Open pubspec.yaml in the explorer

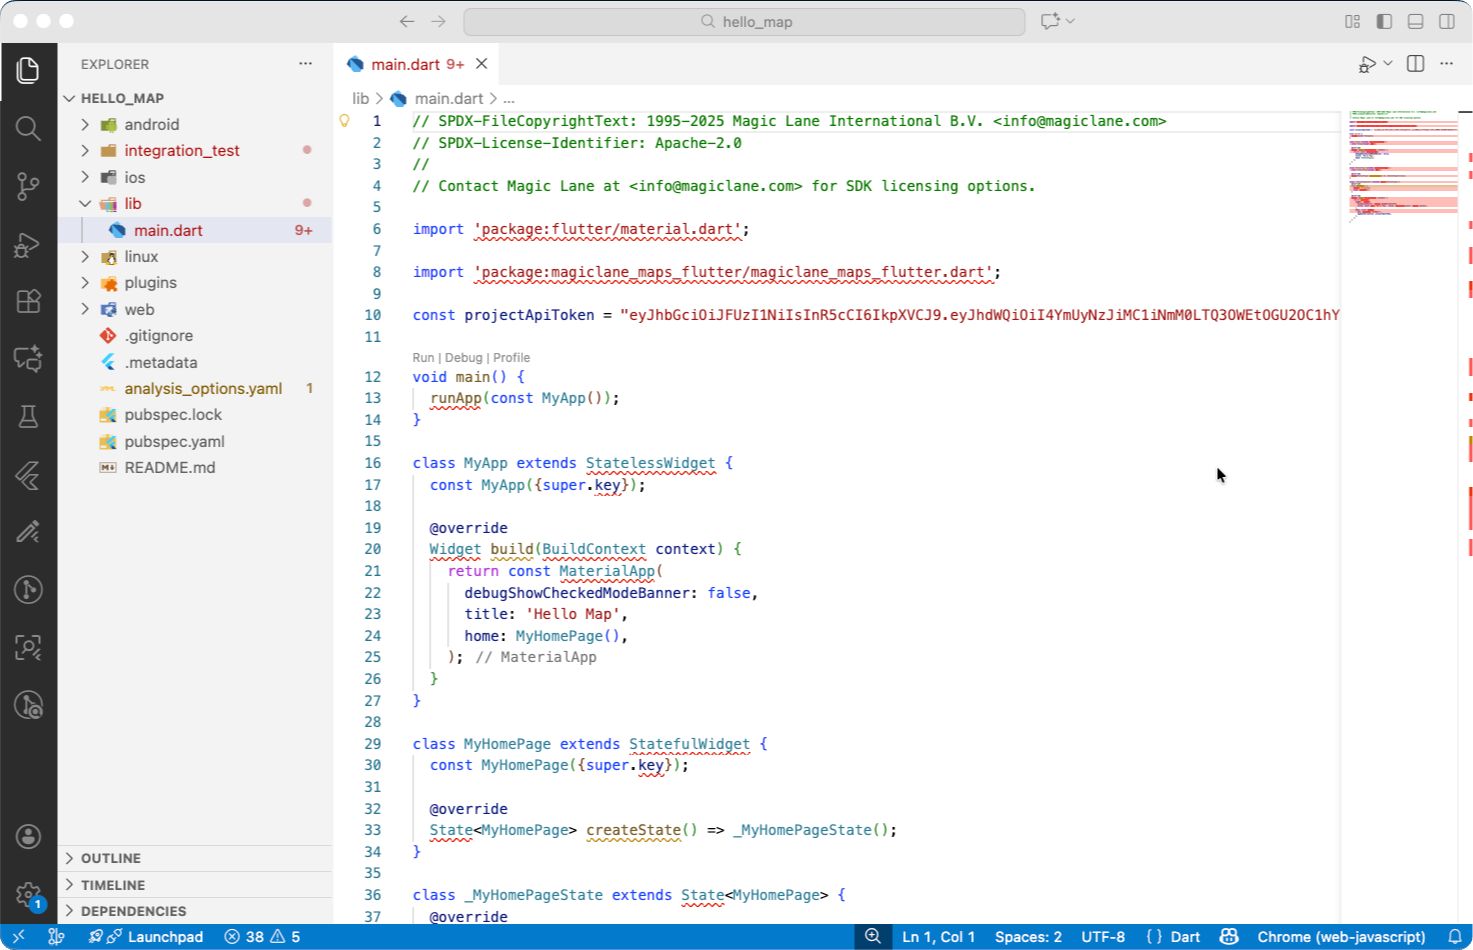point(174,441)
